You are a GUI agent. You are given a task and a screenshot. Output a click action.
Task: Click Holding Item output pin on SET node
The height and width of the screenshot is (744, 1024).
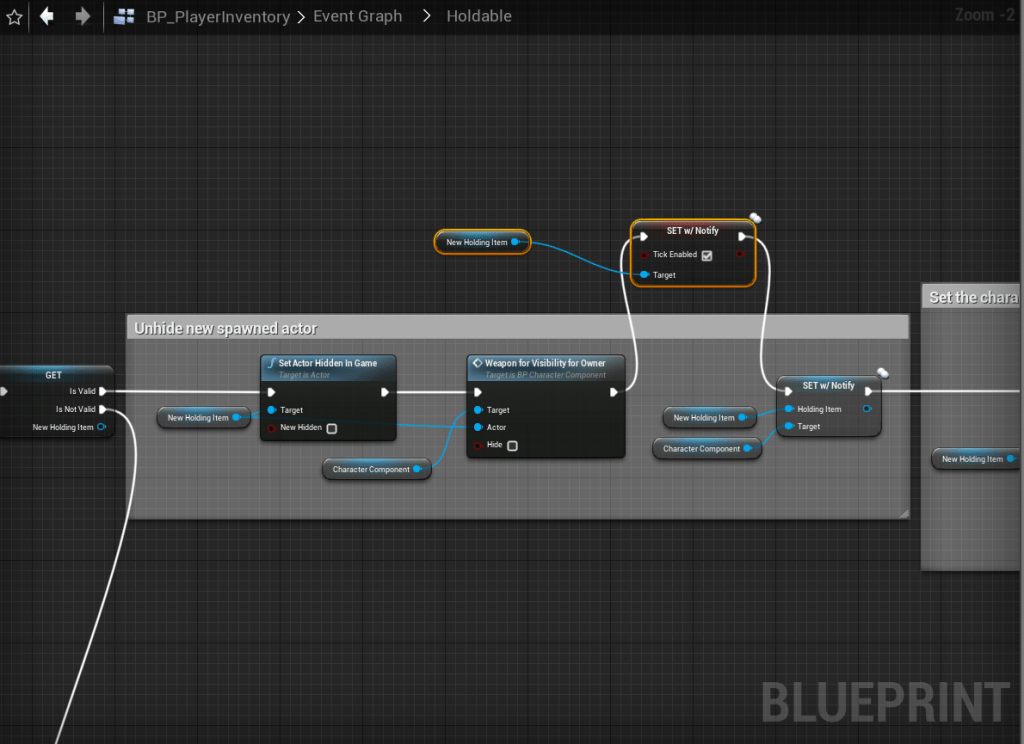[x=867, y=409]
